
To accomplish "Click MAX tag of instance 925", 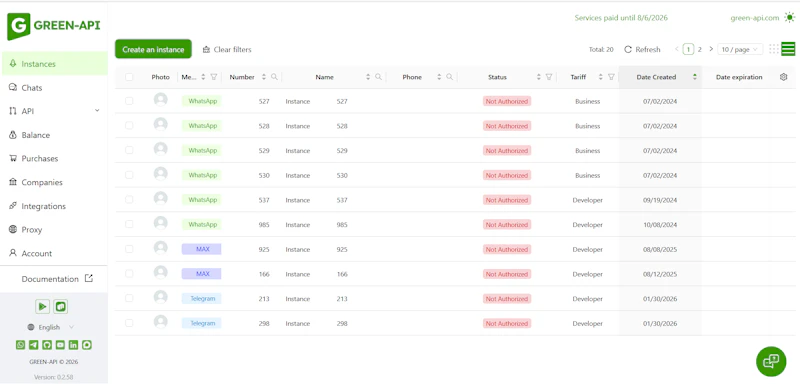I will (x=202, y=249).
